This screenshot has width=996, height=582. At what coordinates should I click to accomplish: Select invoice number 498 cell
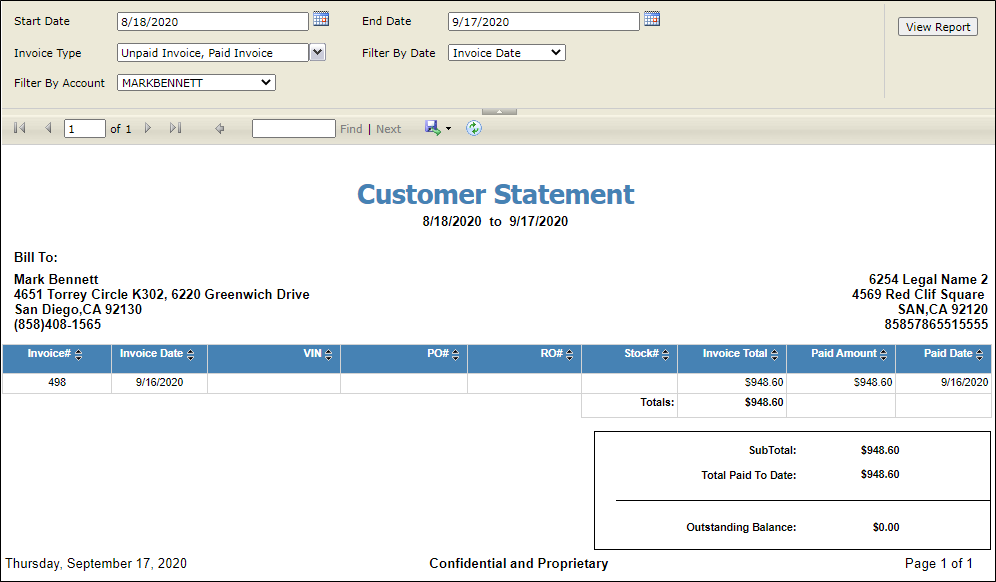(x=57, y=382)
